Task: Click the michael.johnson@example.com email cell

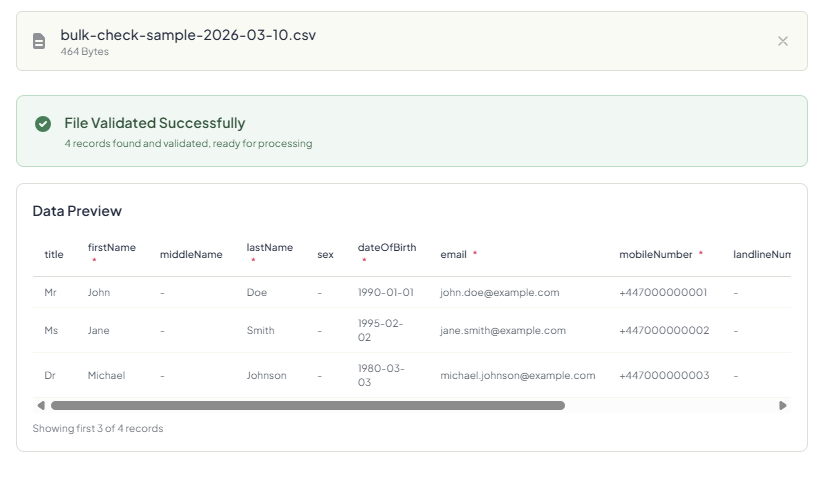Action: [x=518, y=376]
